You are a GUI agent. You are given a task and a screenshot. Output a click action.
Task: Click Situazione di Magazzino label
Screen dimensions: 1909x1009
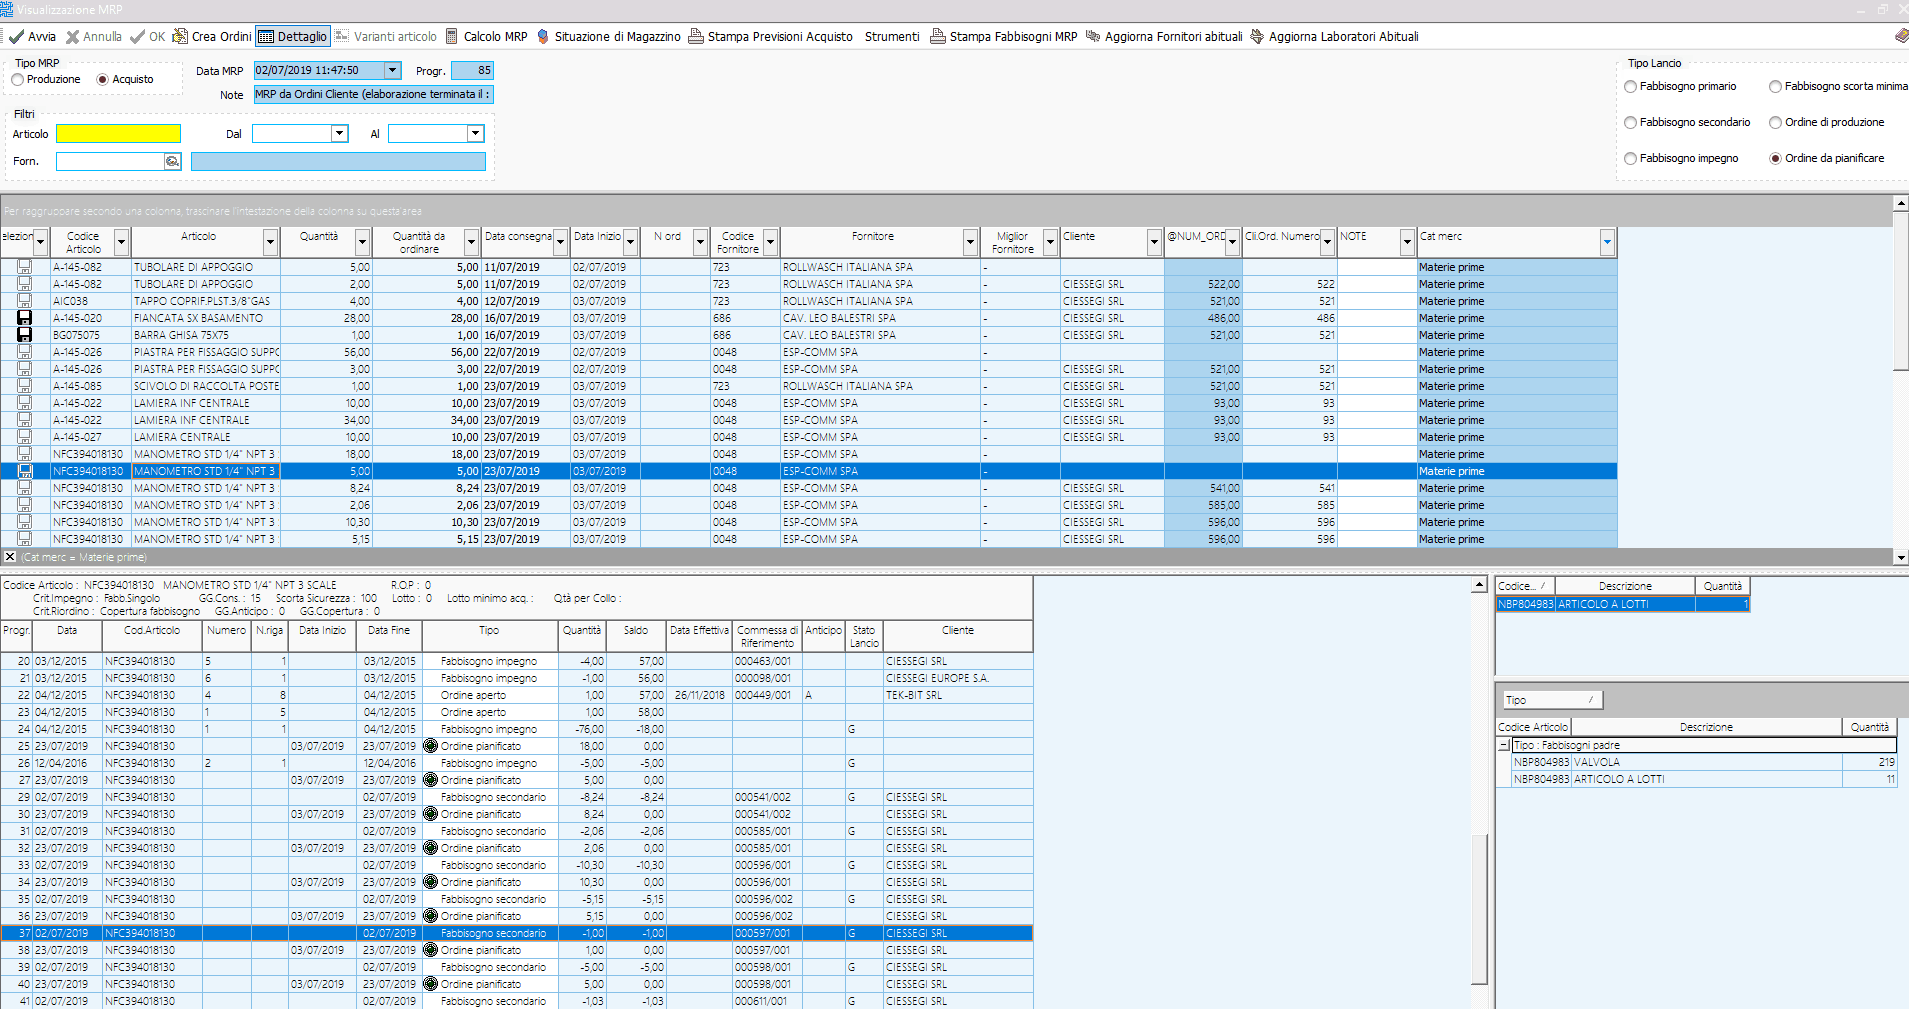(x=617, y=37)
